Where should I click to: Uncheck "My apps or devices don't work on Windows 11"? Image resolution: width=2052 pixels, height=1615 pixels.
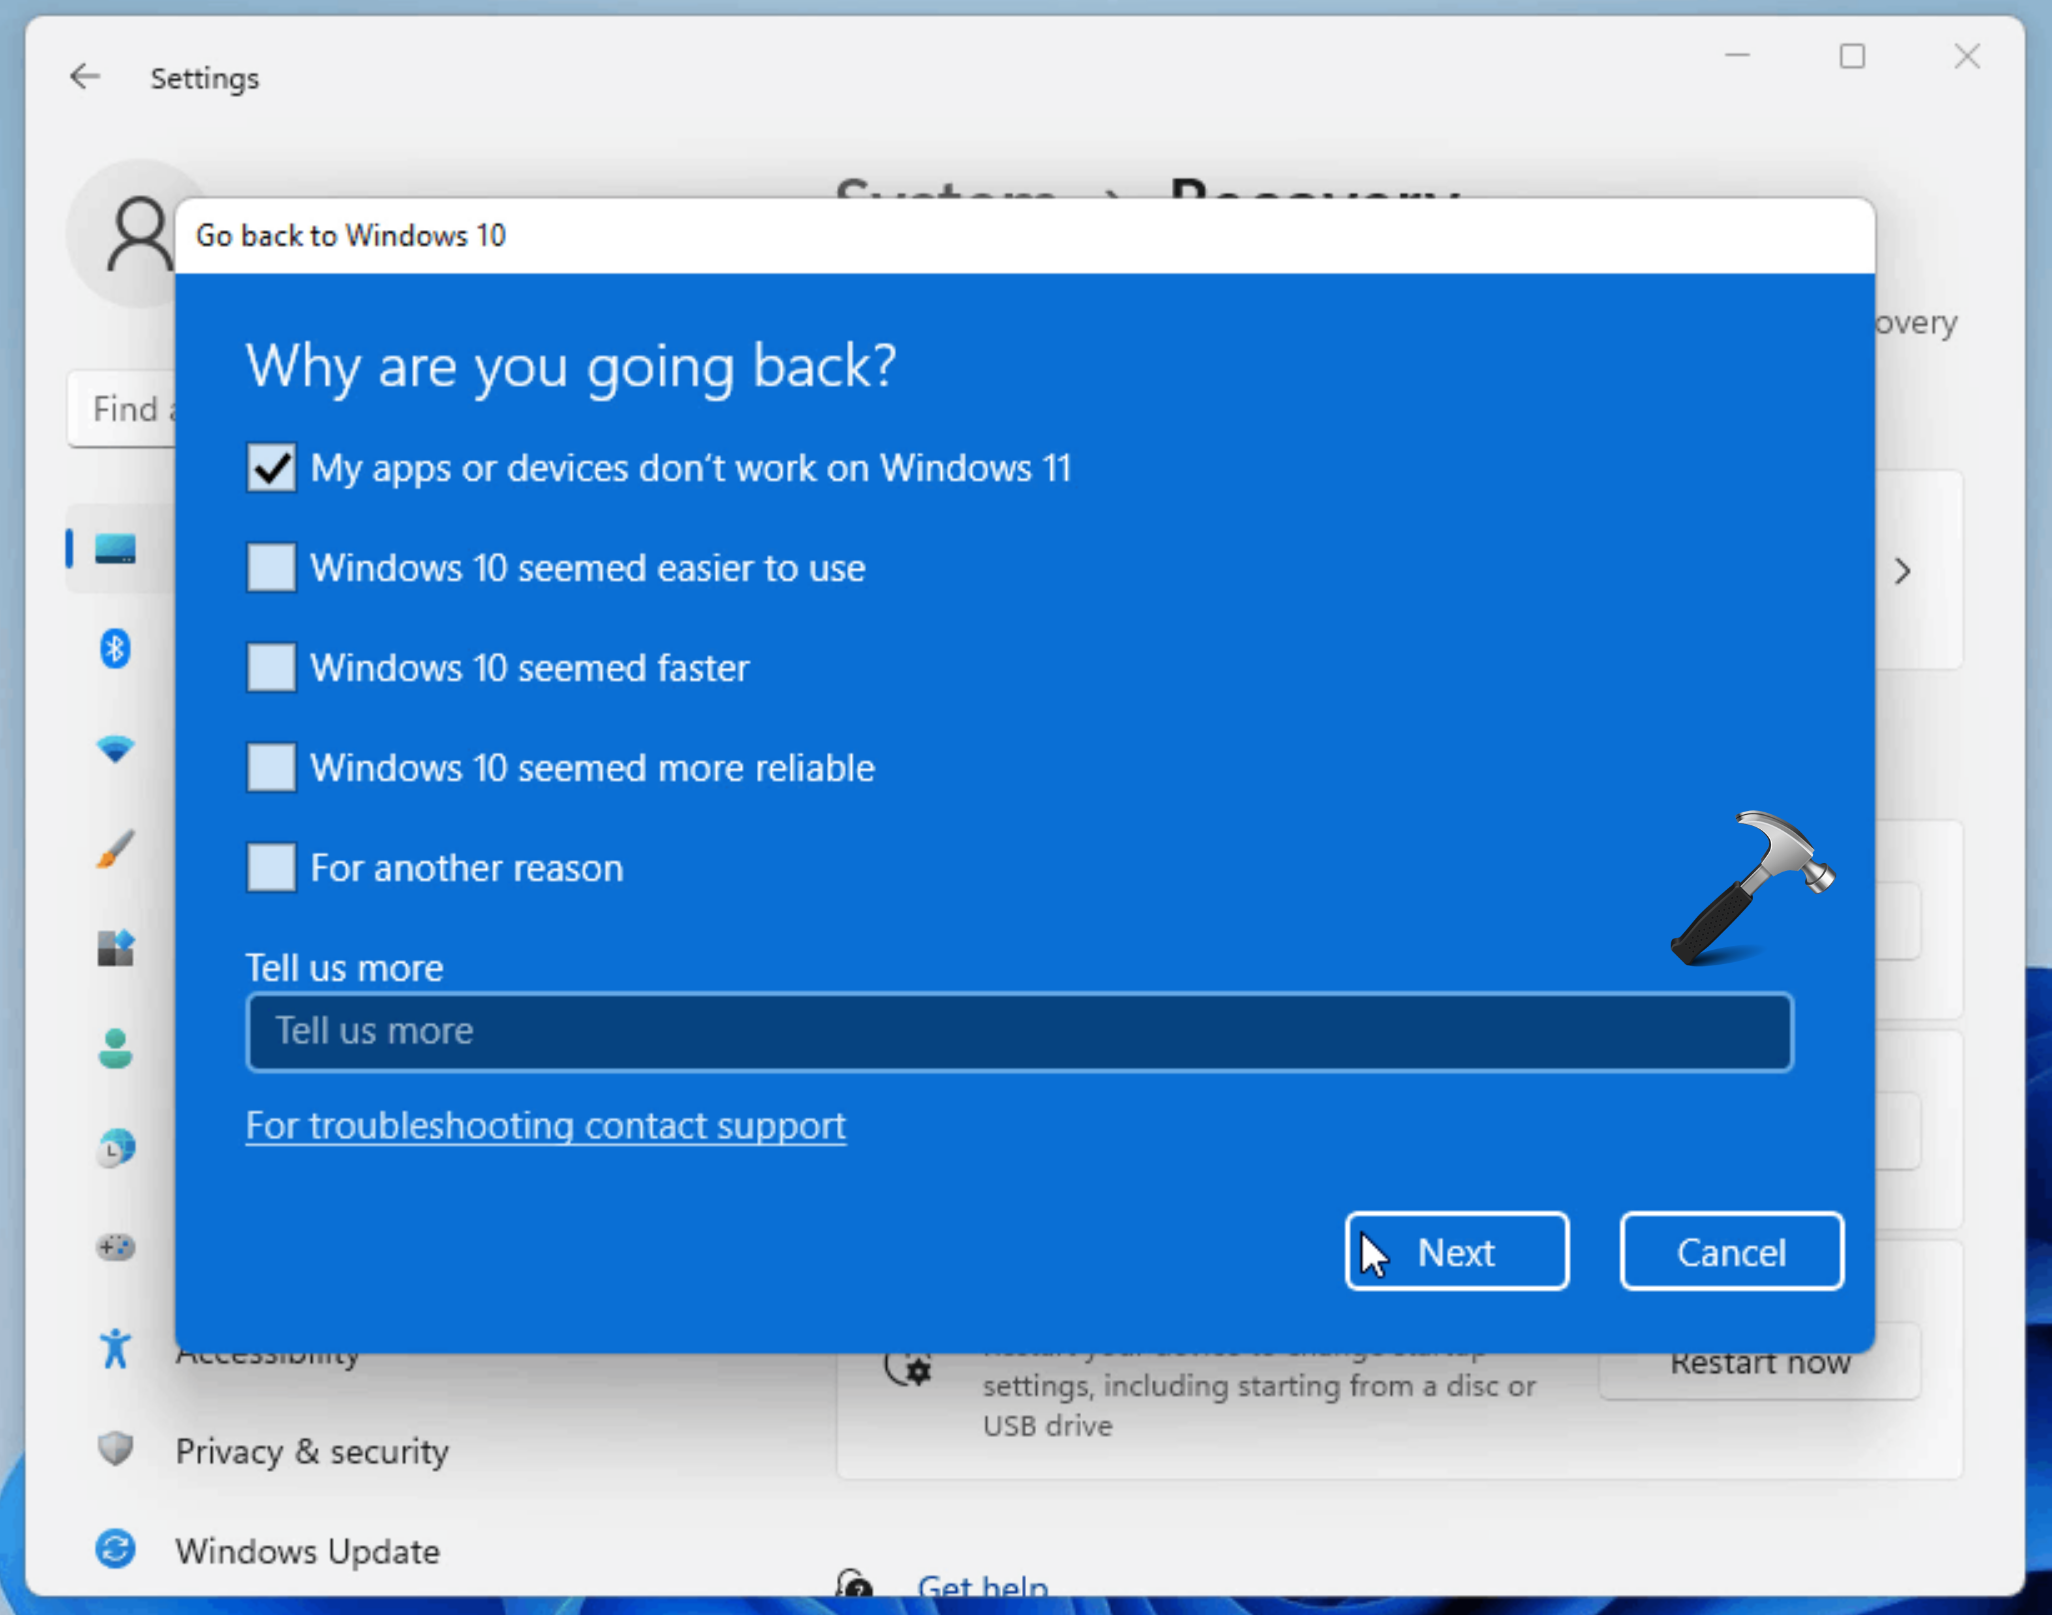point(270,467)
